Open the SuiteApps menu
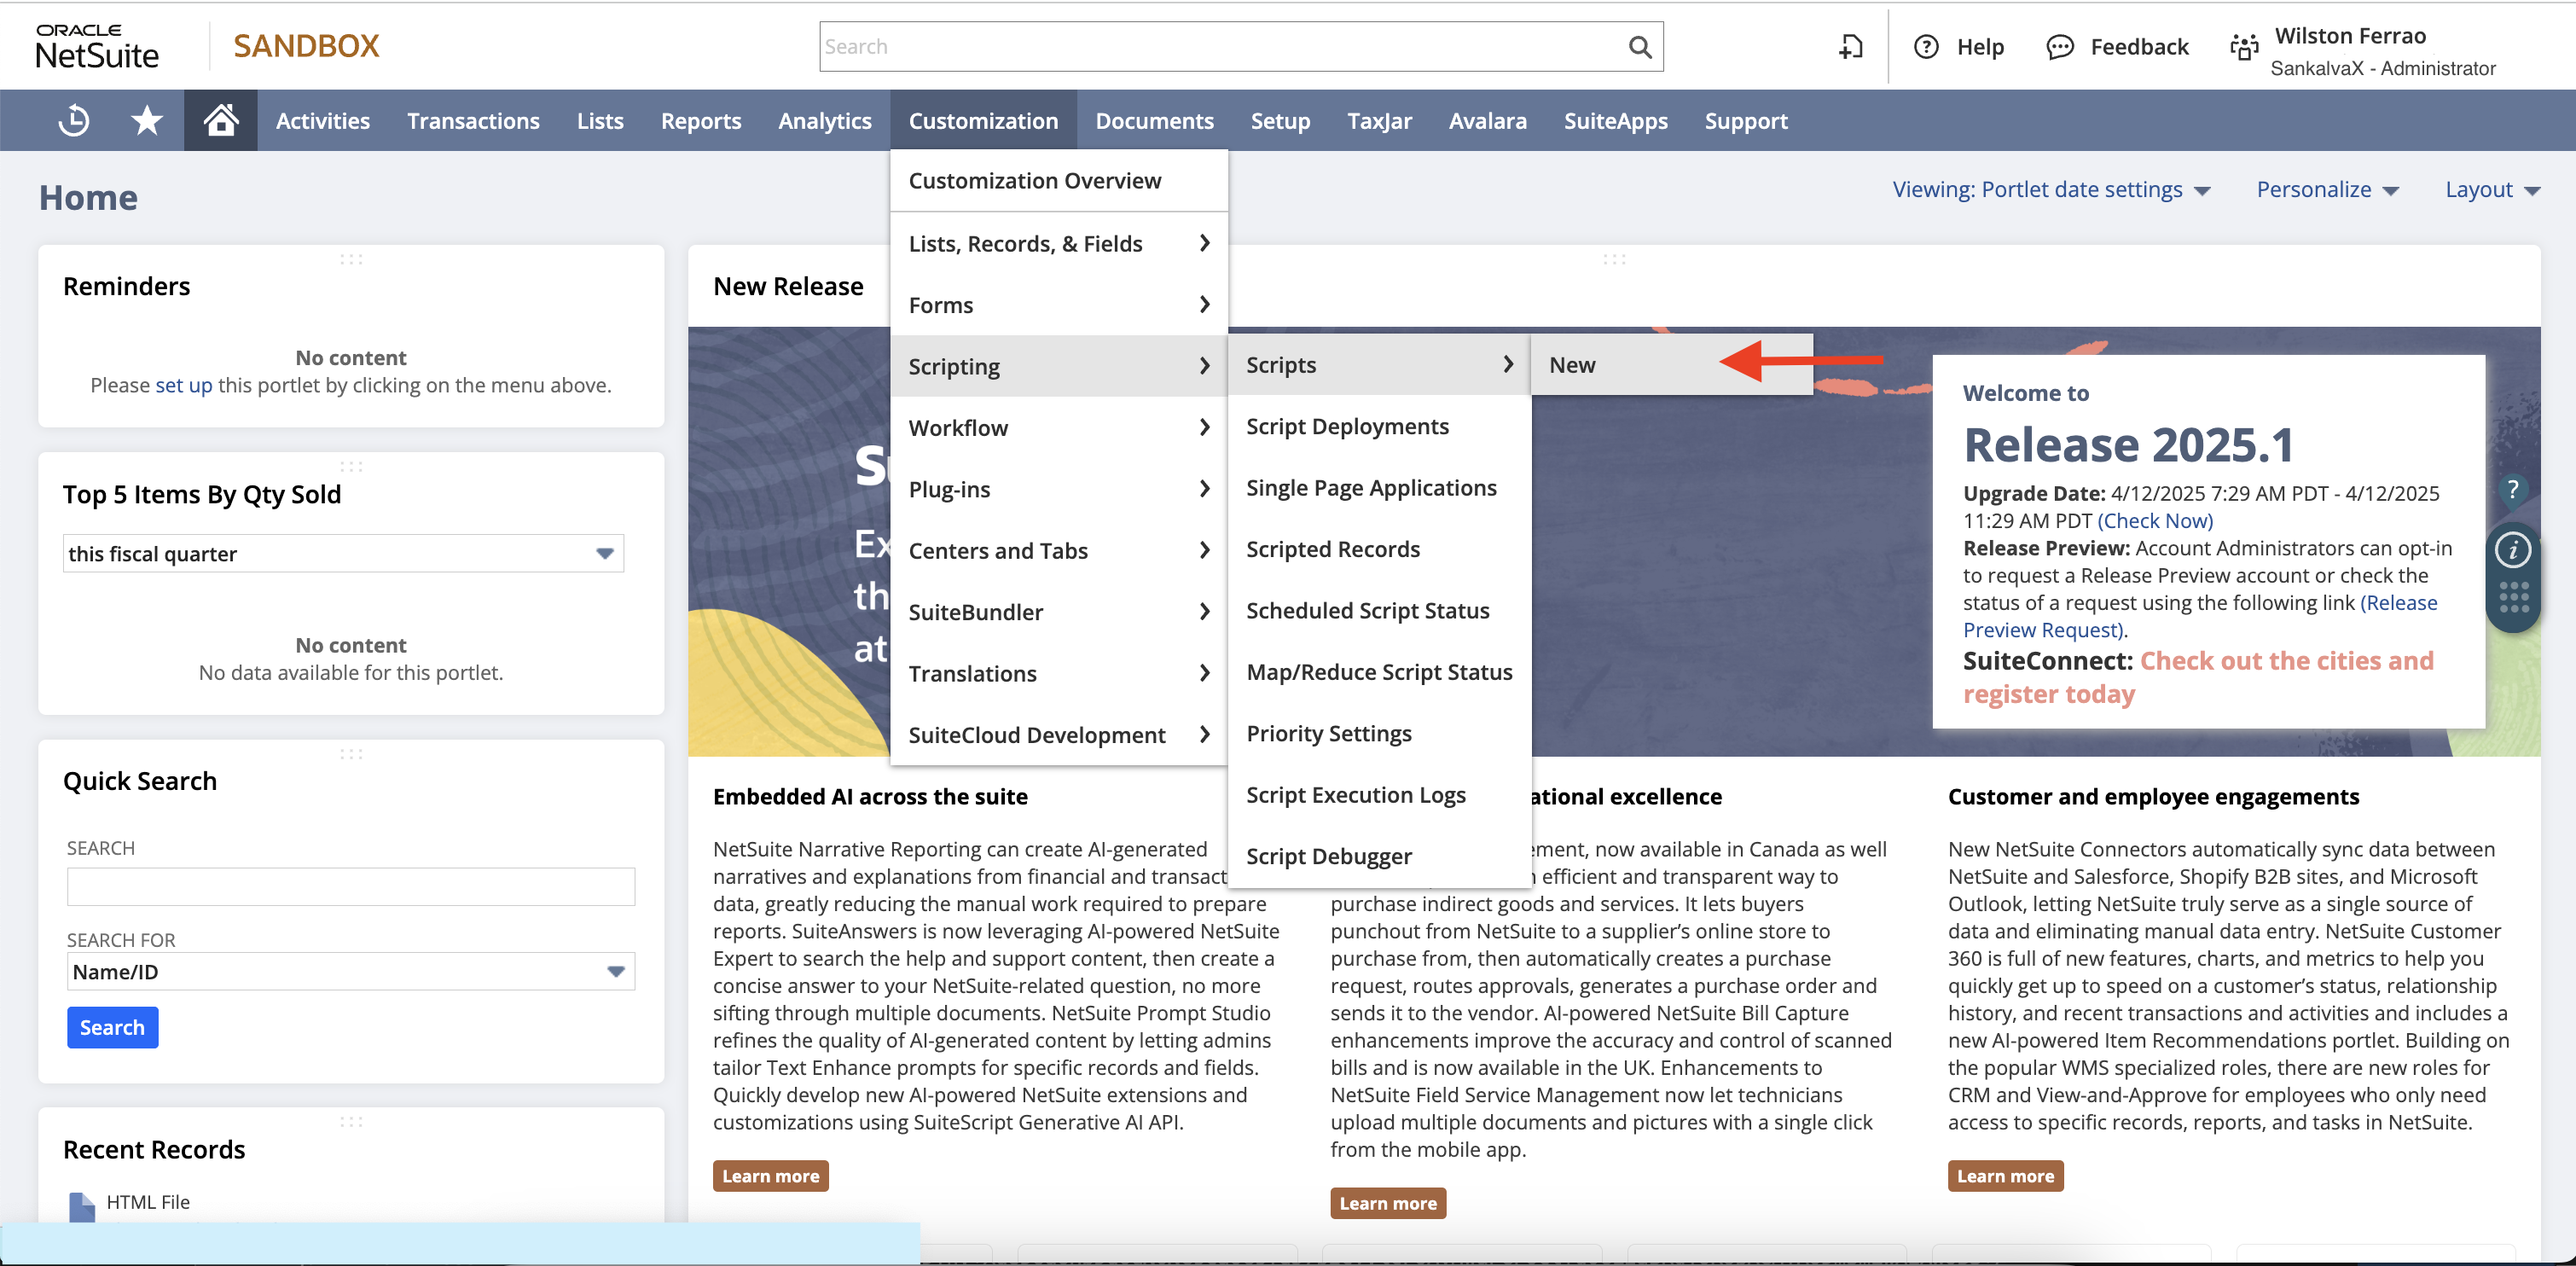Screen dimensions: 2576x1266 1615,120
